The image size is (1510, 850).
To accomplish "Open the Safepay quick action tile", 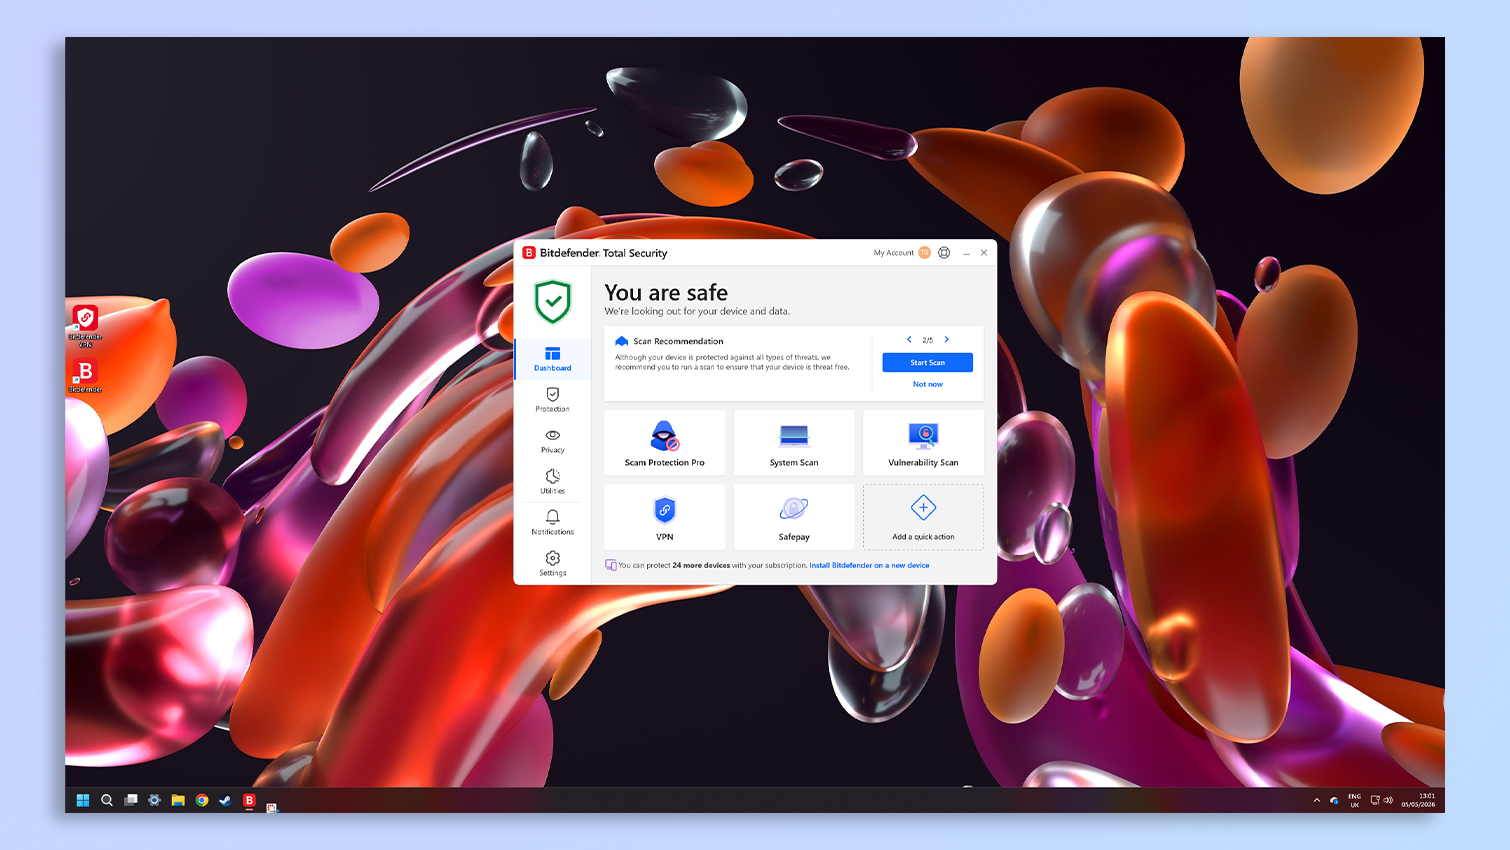I will (794, 517).
